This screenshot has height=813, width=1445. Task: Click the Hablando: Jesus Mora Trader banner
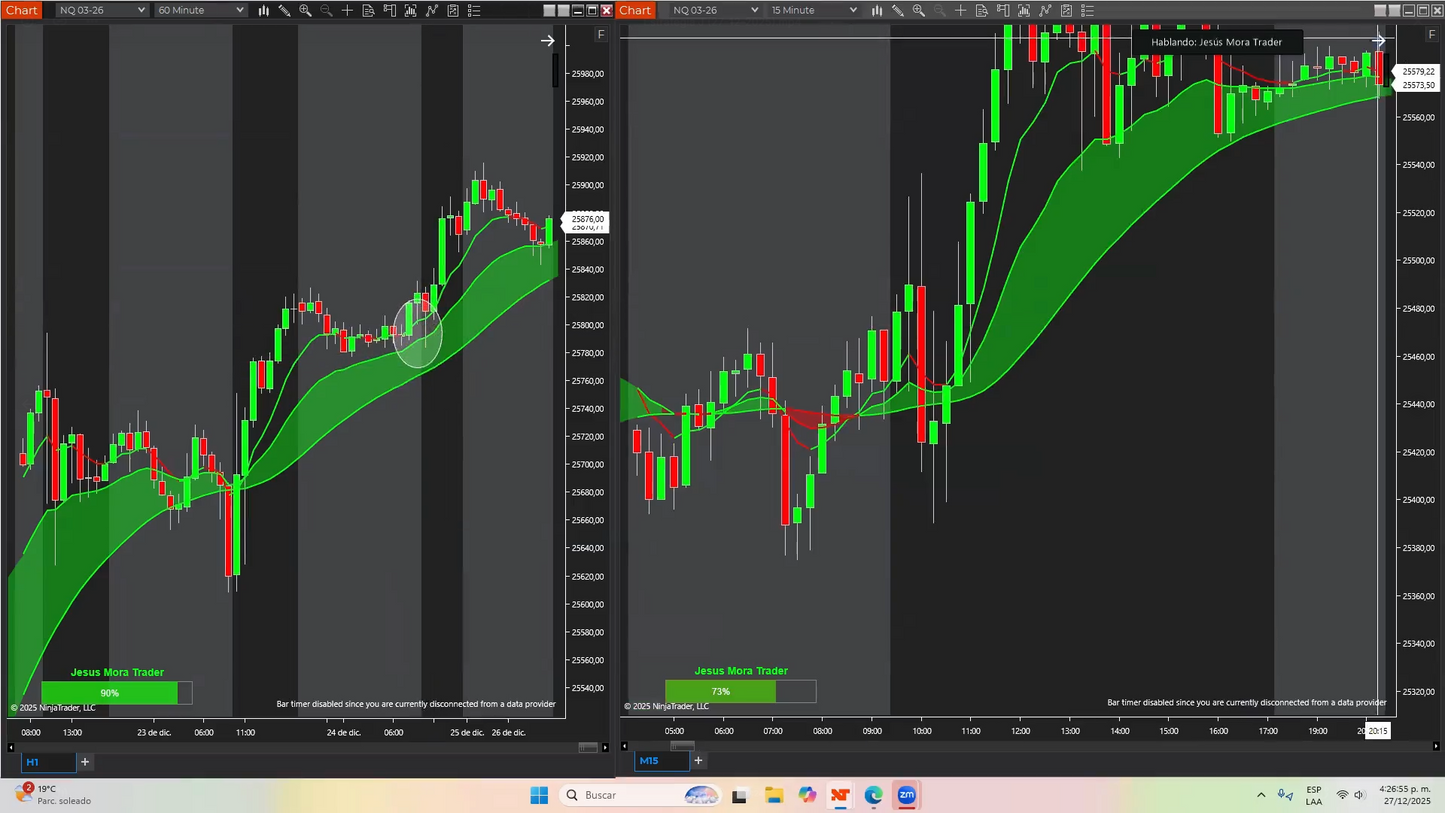coord(1216,42)
